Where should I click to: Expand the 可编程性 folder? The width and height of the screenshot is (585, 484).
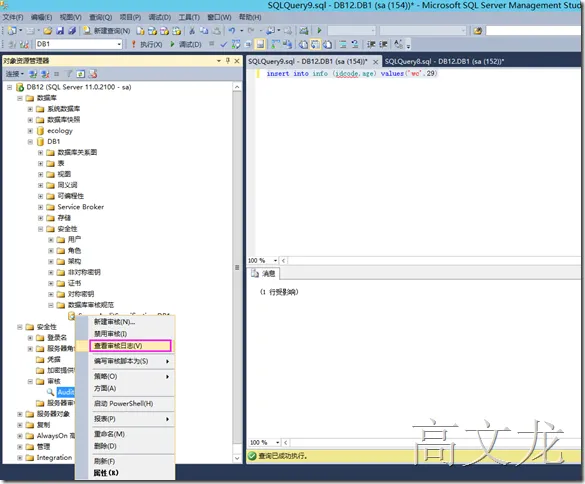(x=40, y=196)
